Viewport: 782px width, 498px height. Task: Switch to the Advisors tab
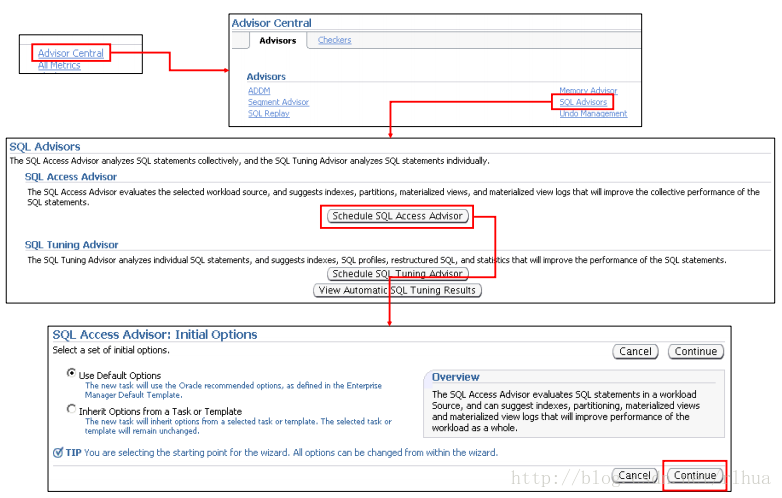pyautogui.click(x=277, y=41)
